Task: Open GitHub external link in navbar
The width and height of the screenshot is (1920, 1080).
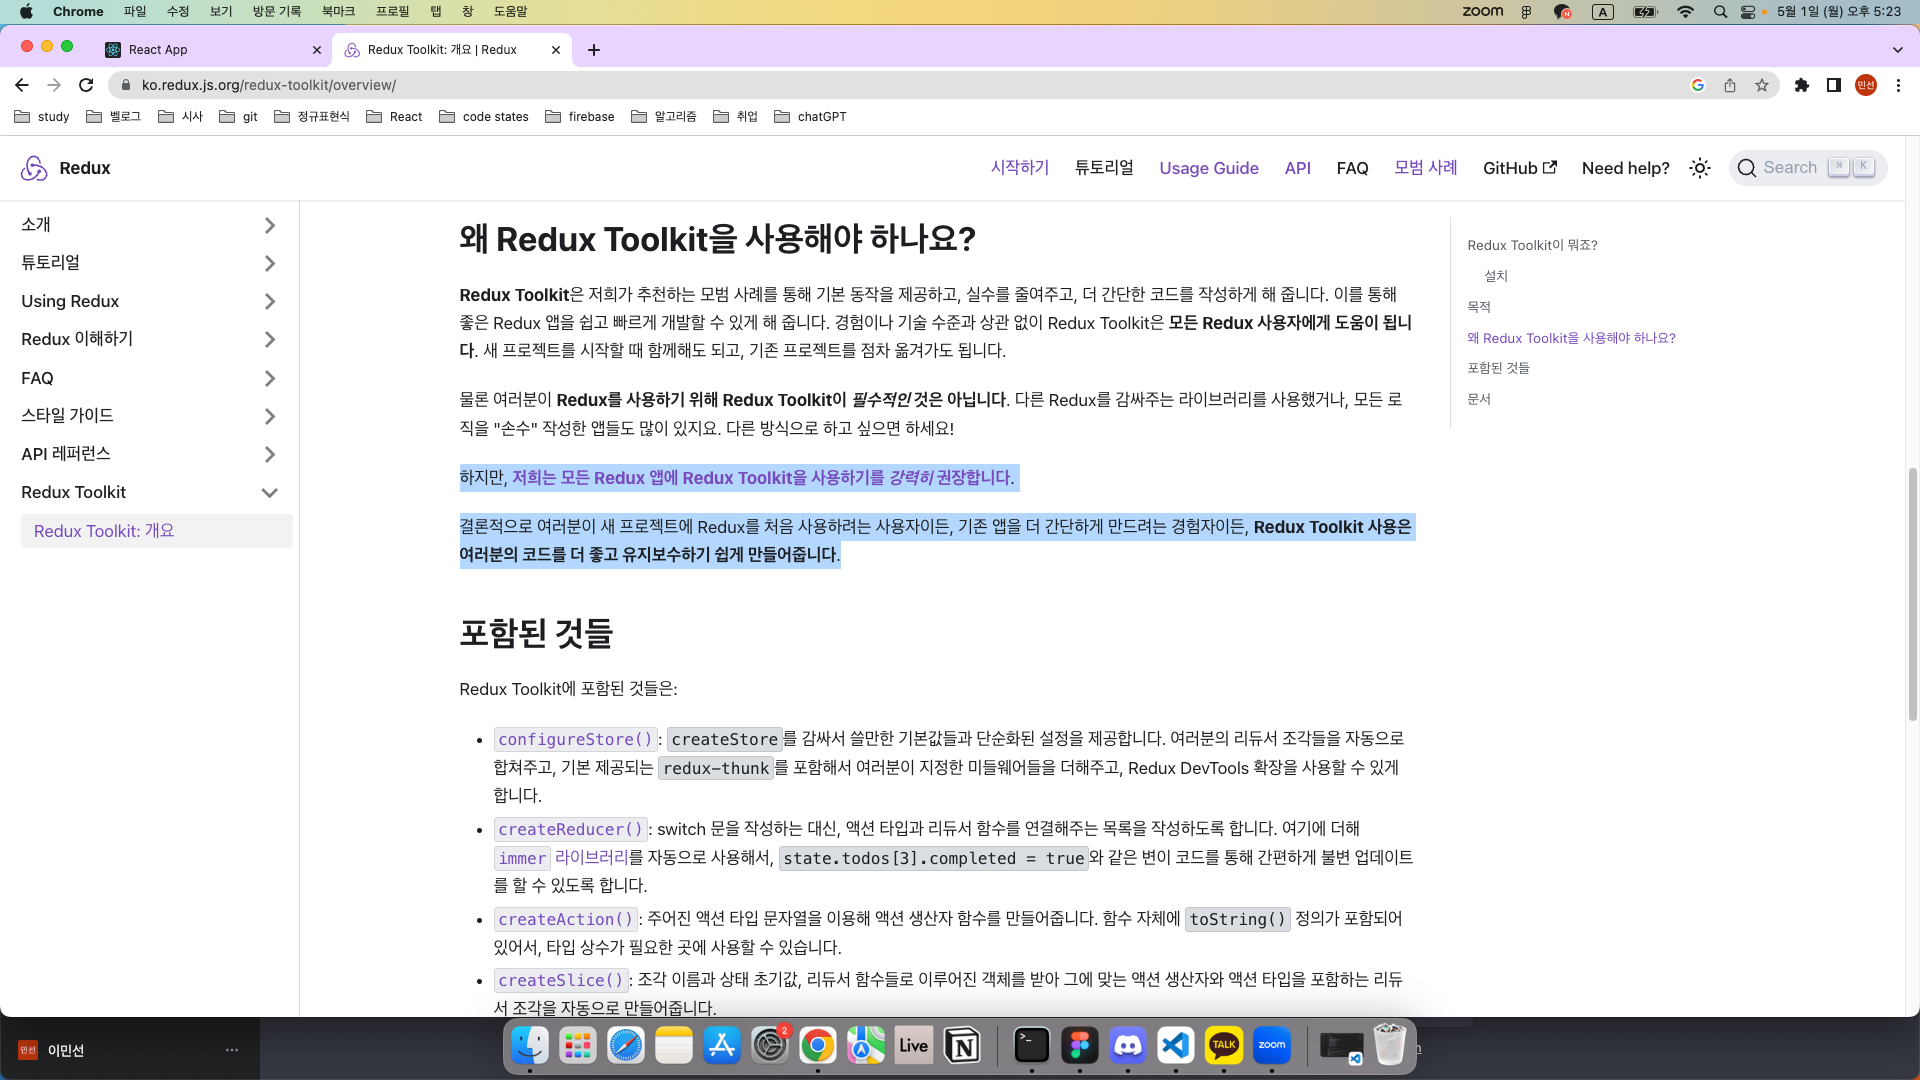Action: click(1519, 168)
